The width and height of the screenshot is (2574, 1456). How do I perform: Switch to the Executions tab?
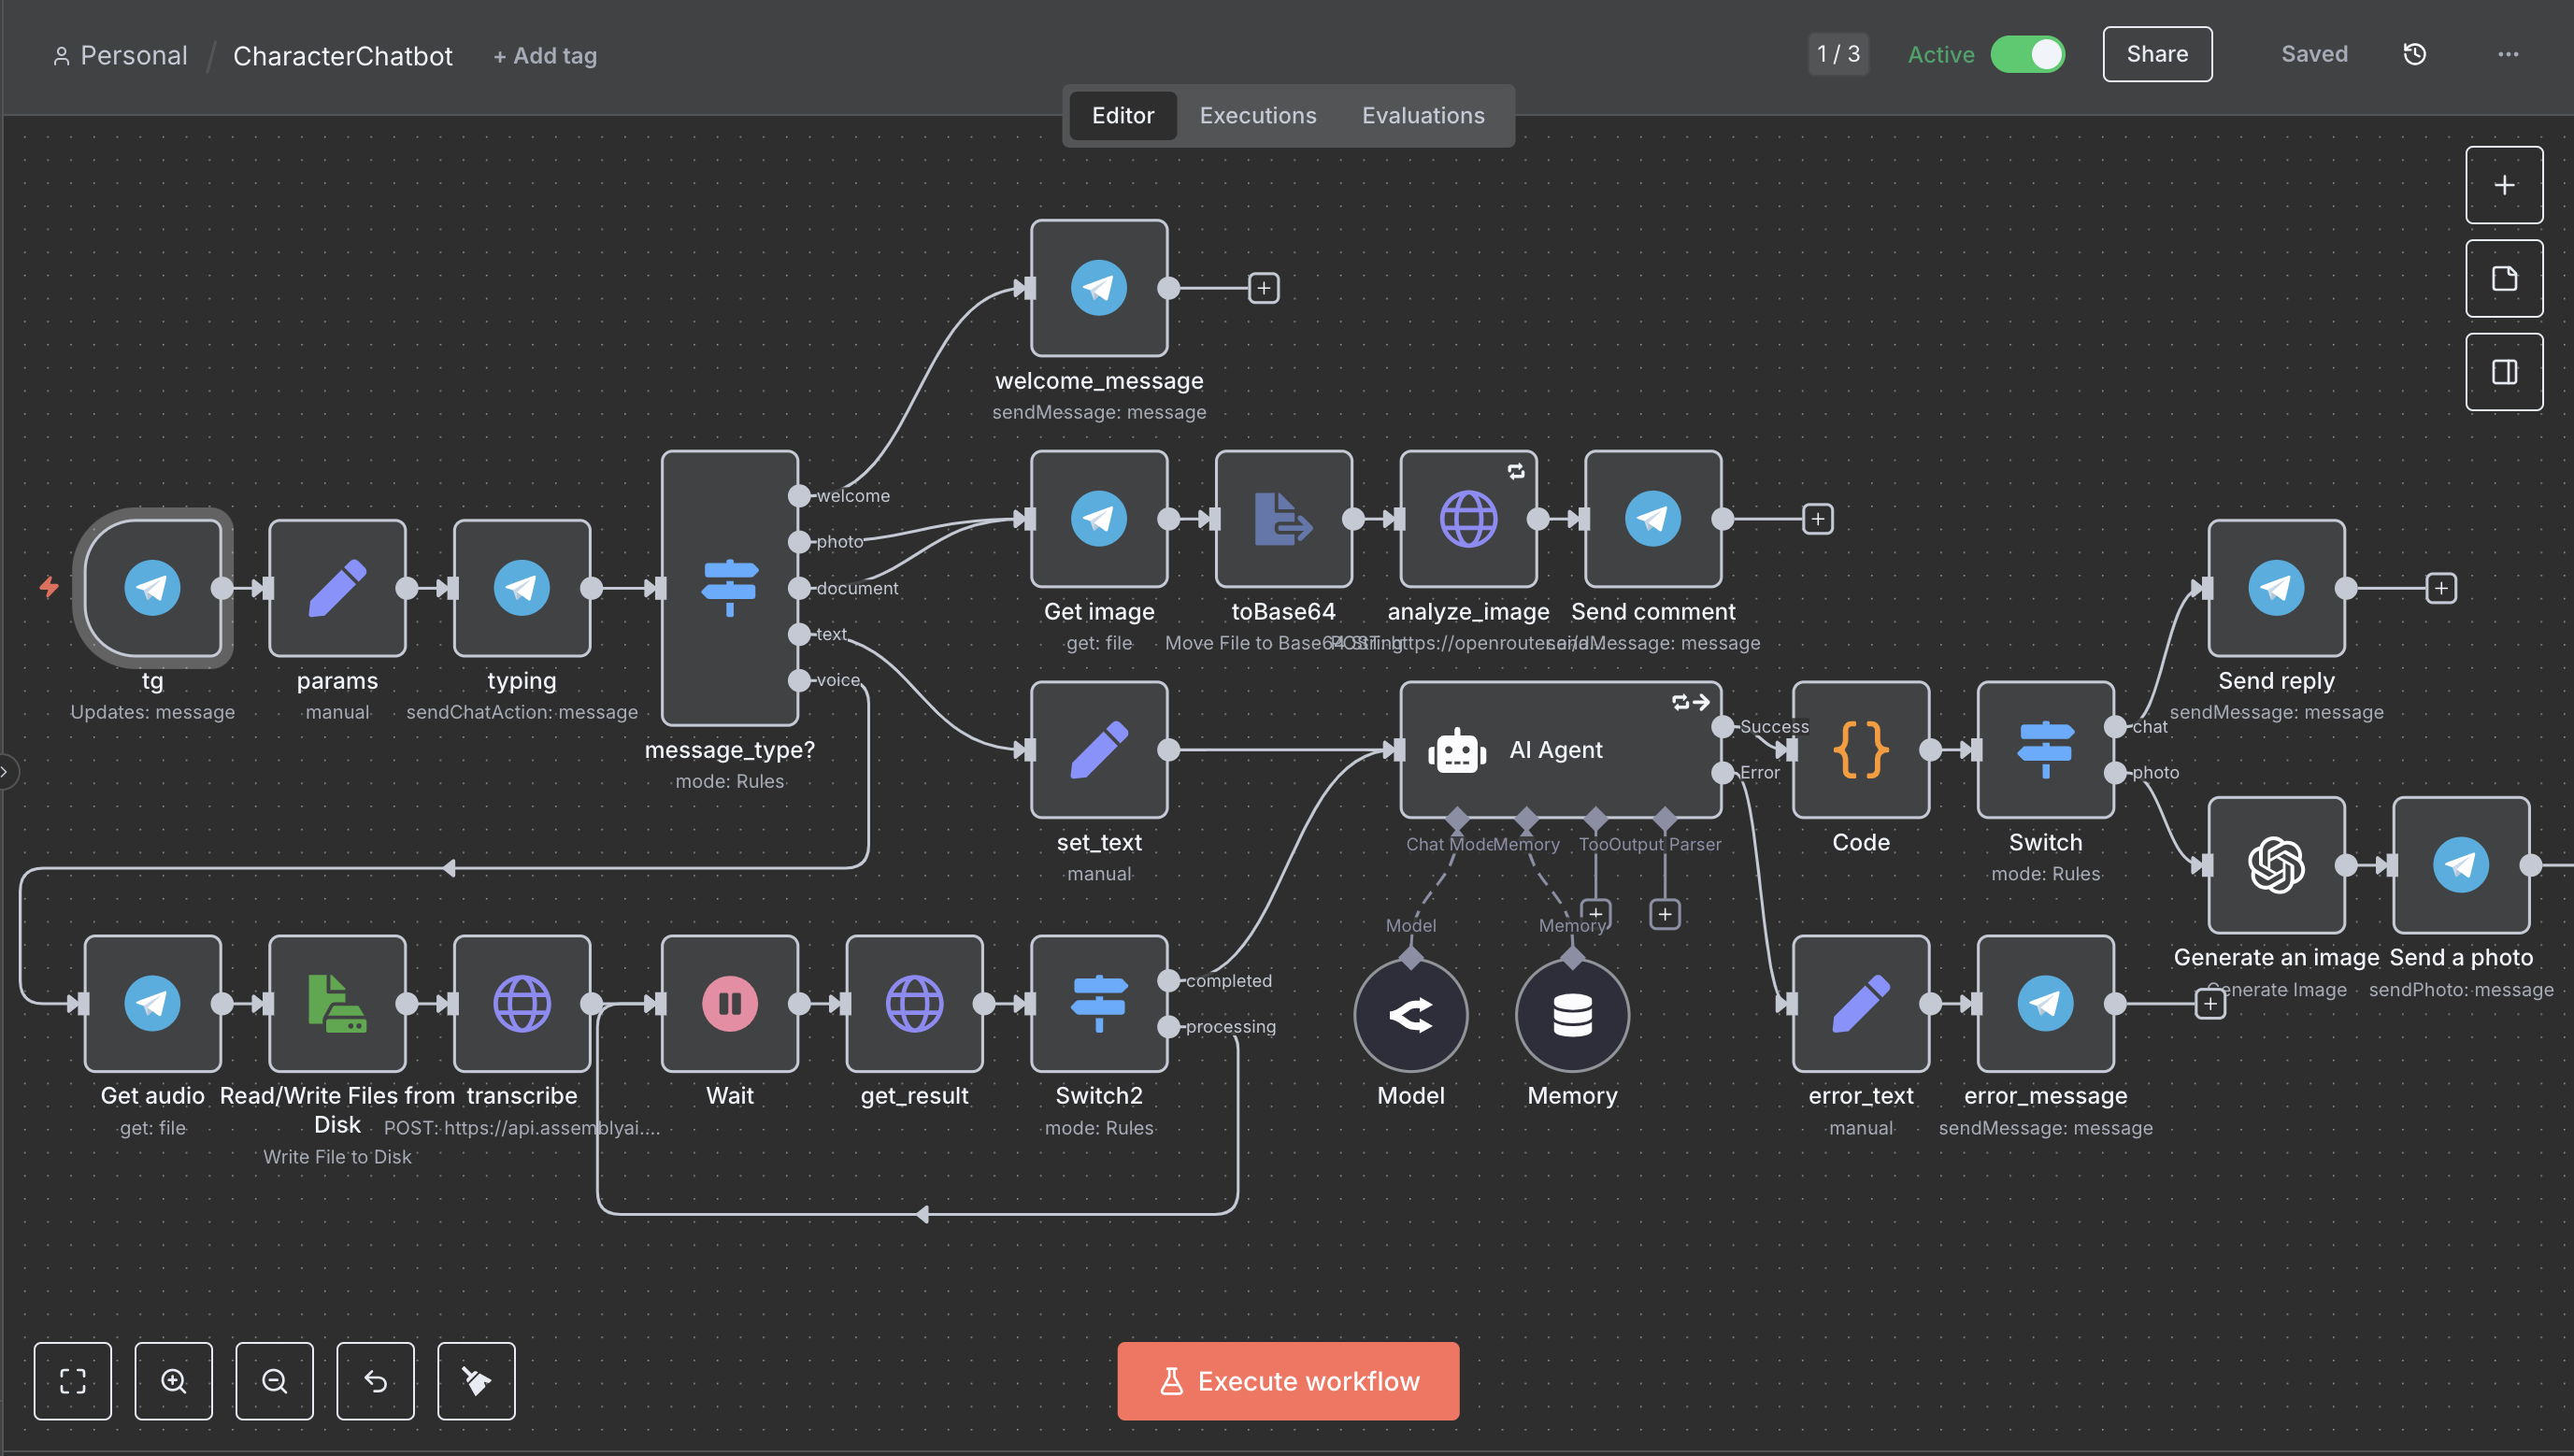(1257, 115)
